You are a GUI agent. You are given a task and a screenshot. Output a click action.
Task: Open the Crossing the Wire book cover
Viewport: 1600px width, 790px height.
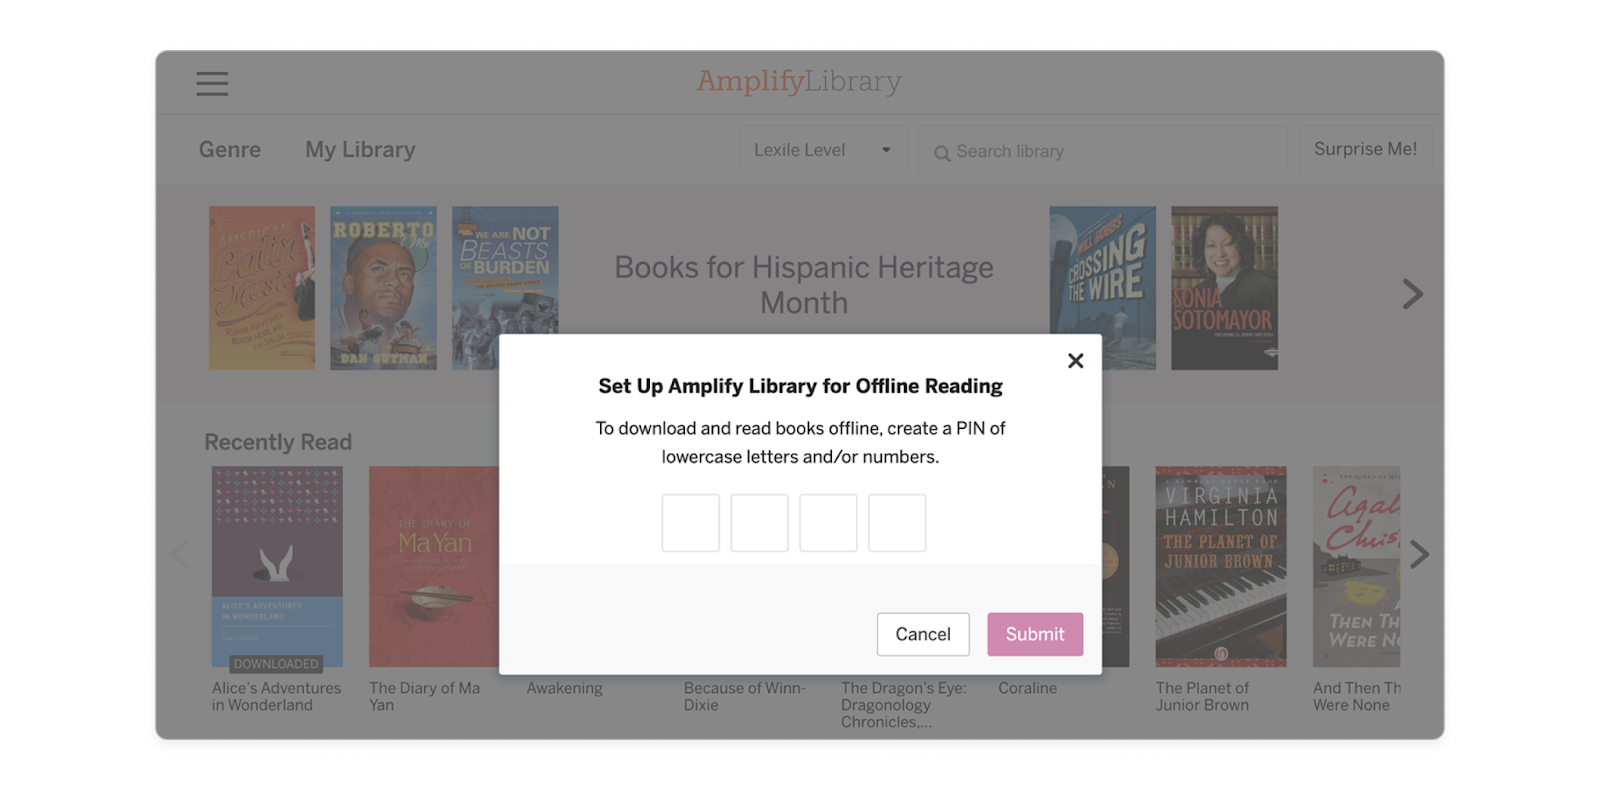point(1104,288)
